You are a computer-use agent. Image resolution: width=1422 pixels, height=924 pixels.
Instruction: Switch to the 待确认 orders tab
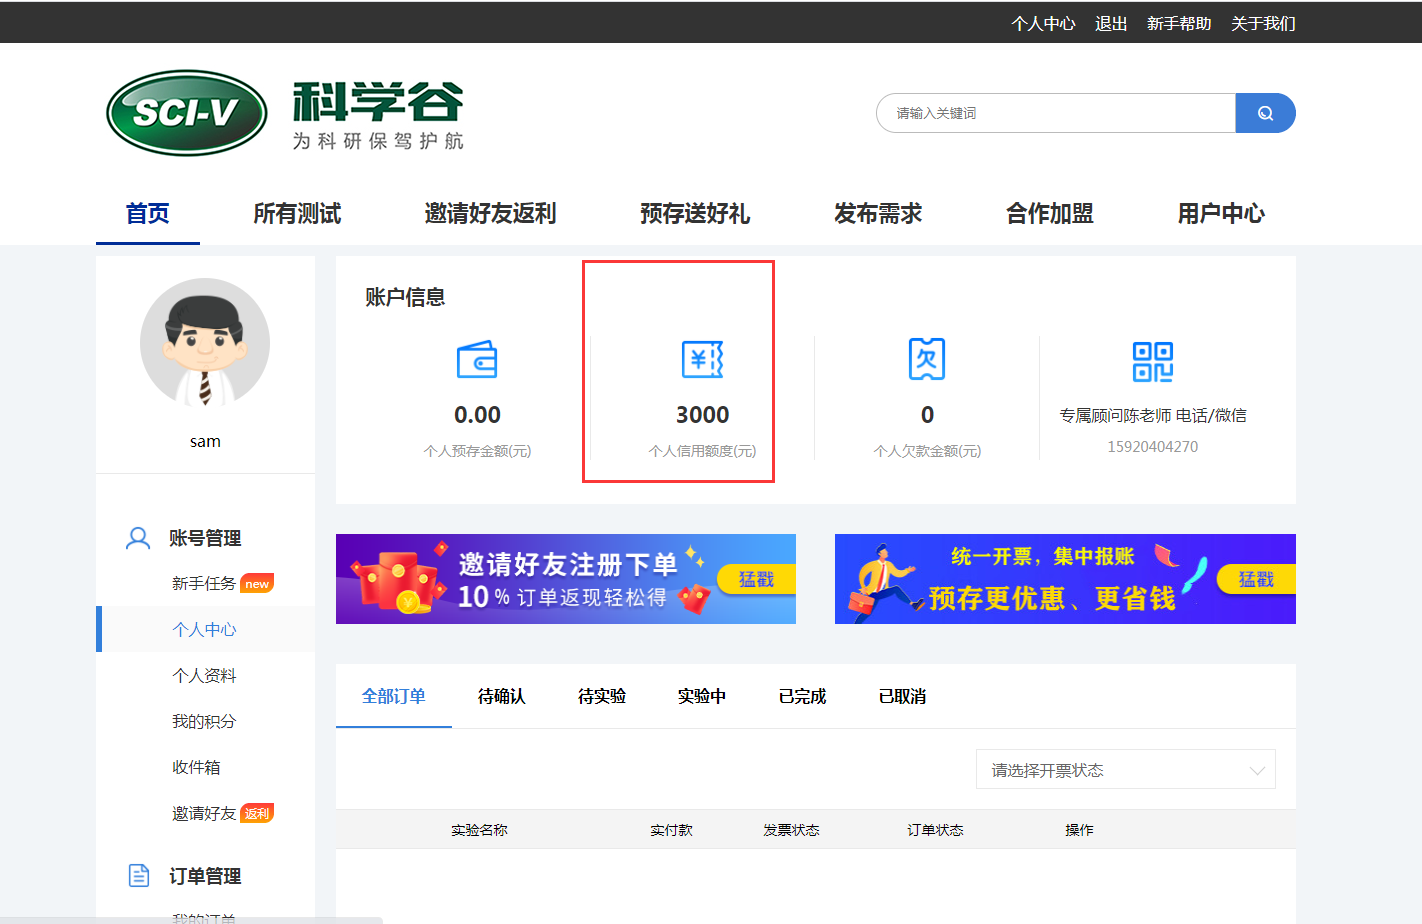(501, 696)
